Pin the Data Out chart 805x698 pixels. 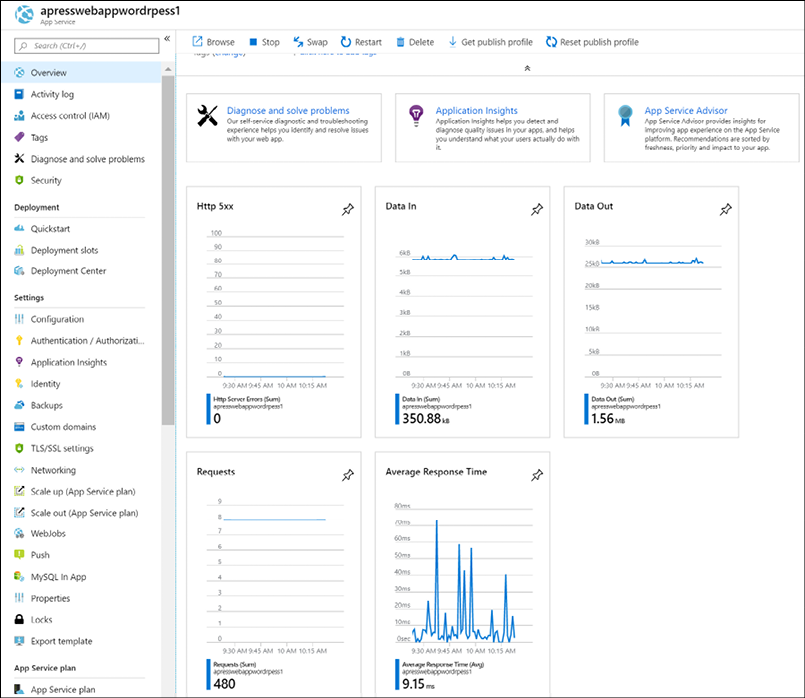725,209
